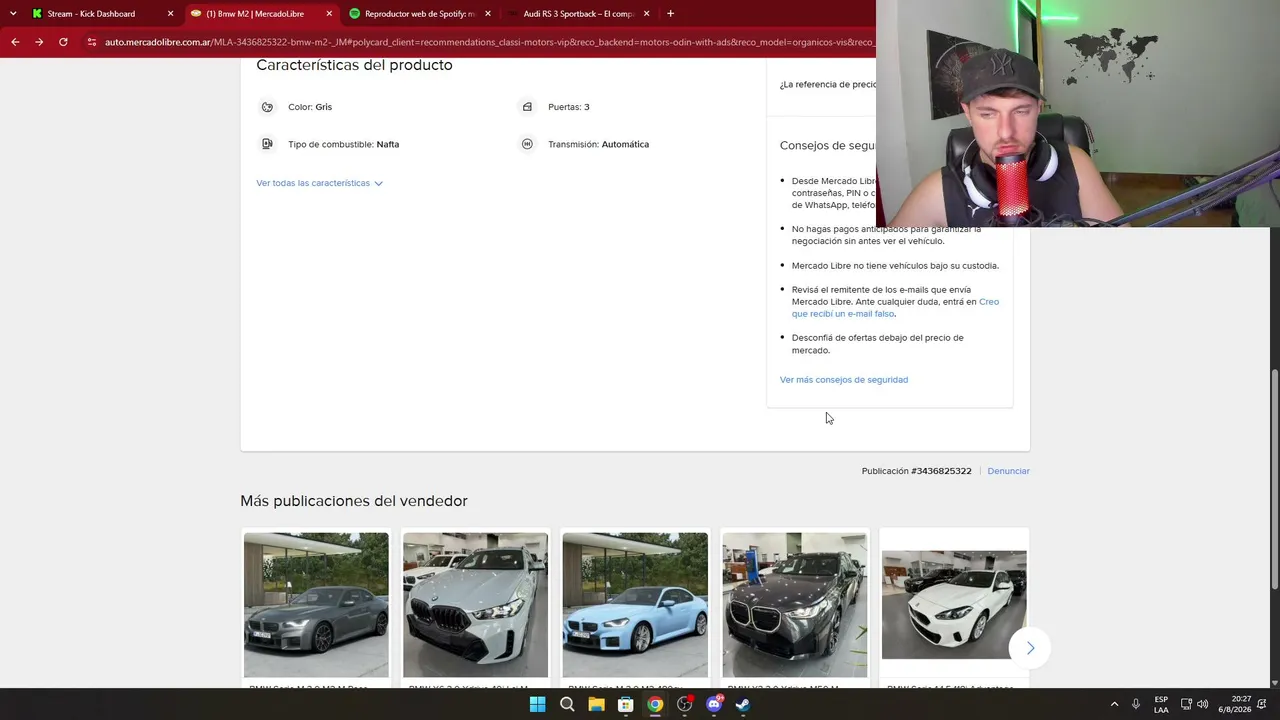Click the Publicación #3436825322 text

pyautogui.click(x=916, y=471)
